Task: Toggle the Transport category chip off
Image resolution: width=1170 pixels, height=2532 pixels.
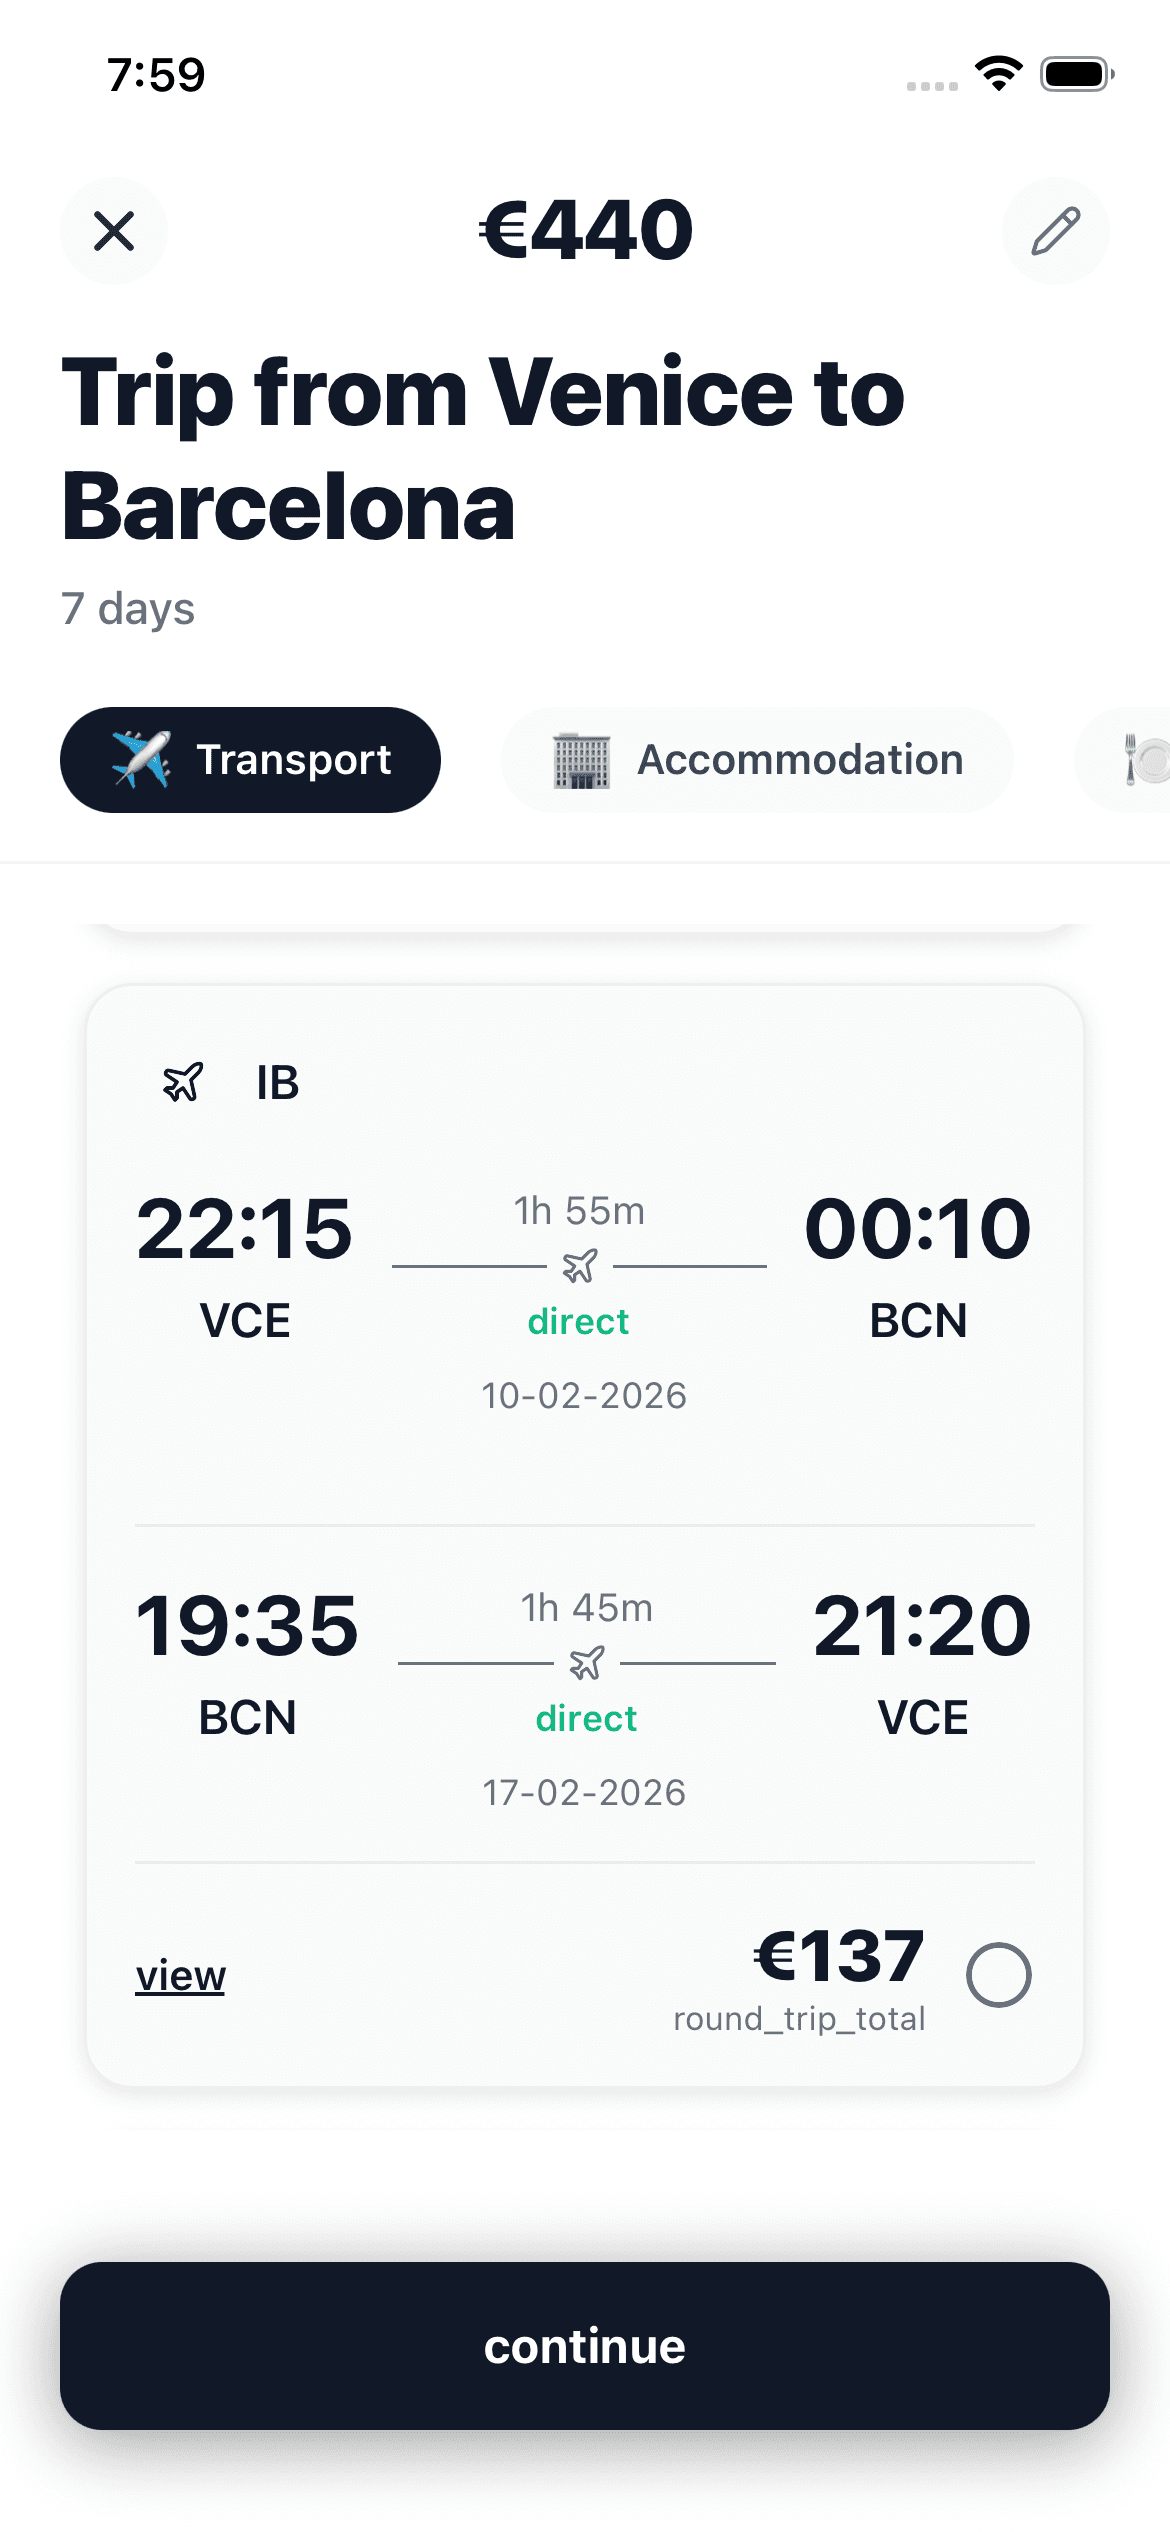Action: point(250,759)
